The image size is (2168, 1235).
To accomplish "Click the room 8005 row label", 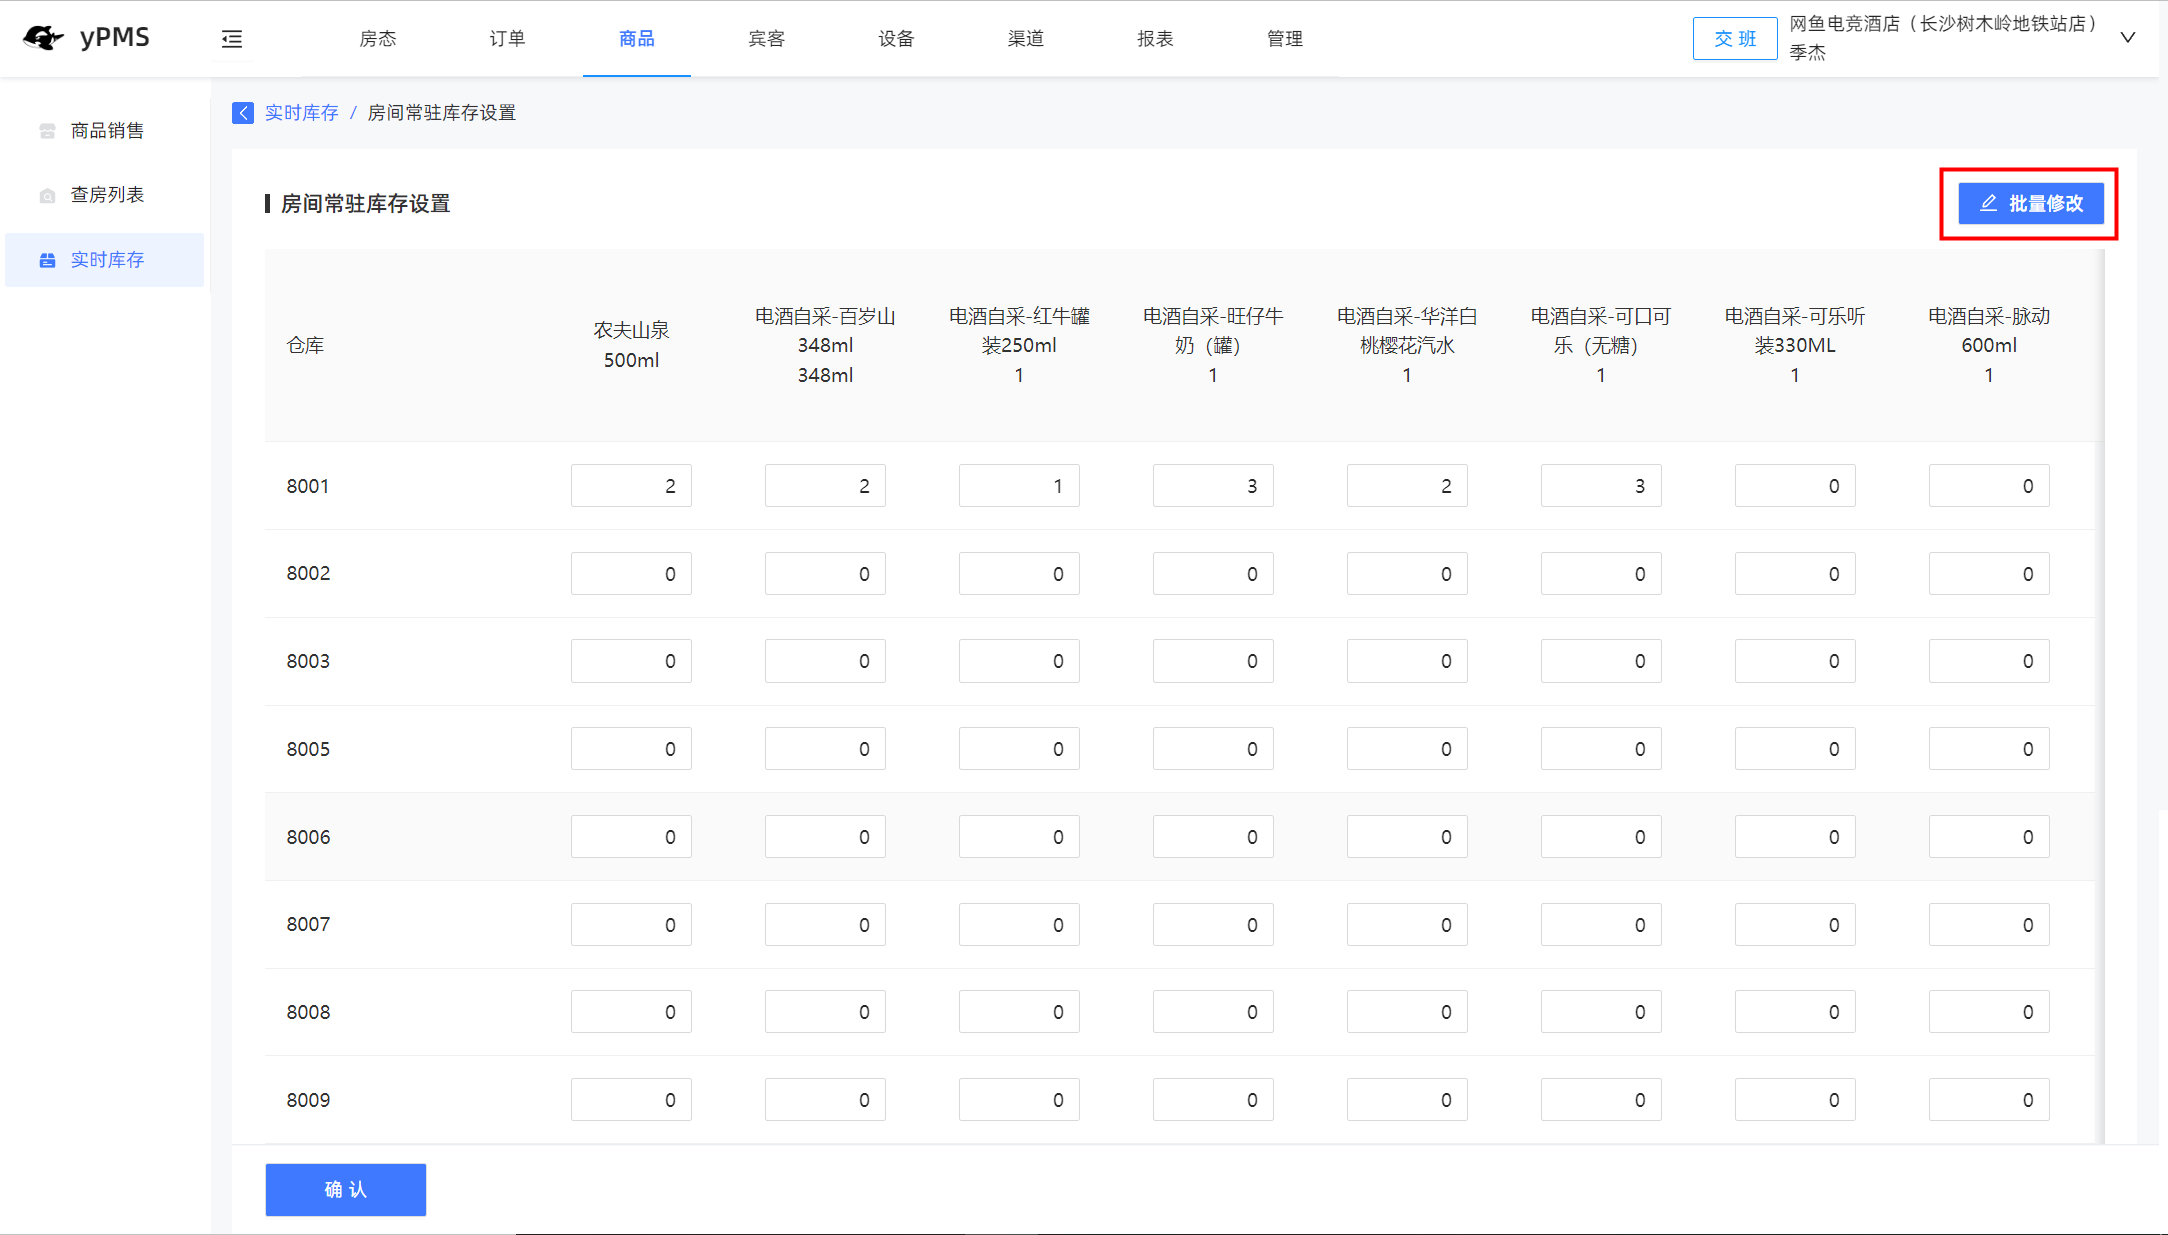I will click(308, 749).
